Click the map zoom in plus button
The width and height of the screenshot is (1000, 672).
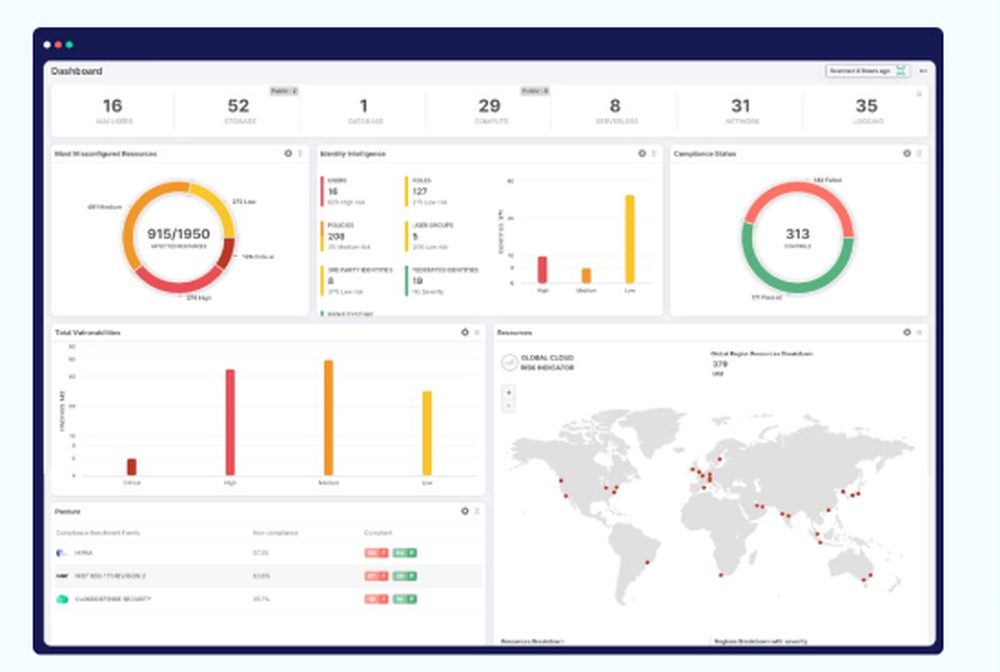coord(509,391)
